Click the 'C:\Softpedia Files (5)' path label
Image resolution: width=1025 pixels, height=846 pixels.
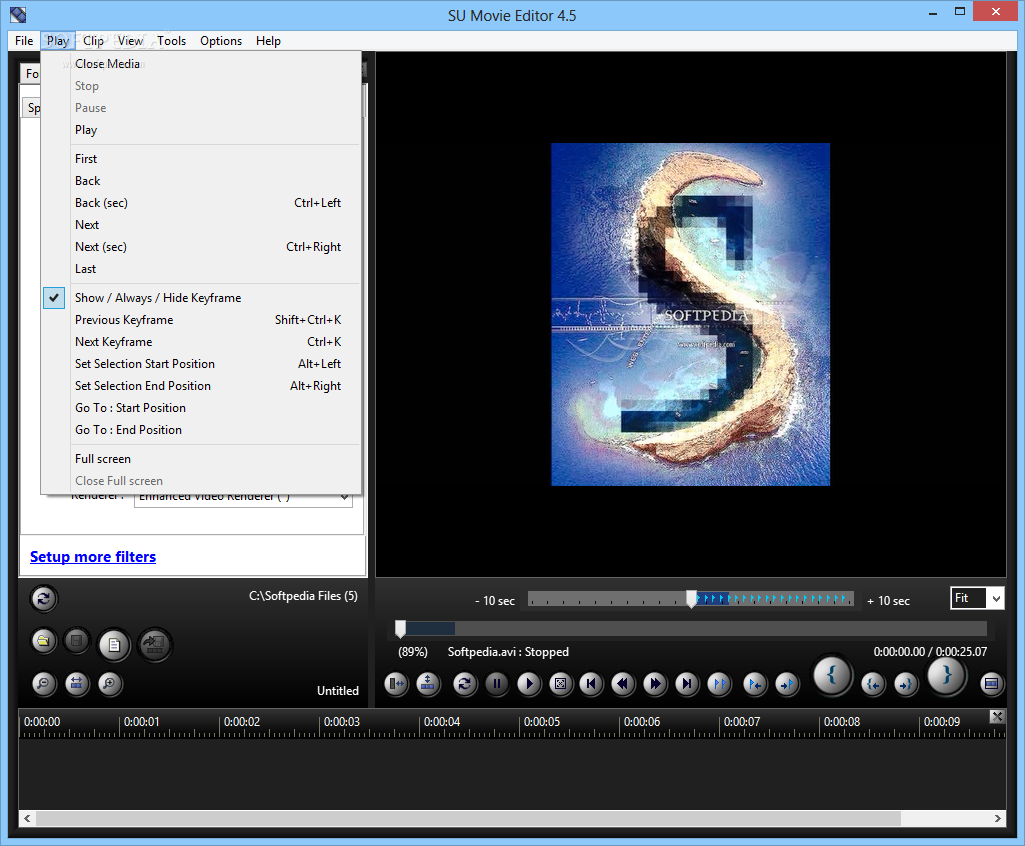coord(303,596)
